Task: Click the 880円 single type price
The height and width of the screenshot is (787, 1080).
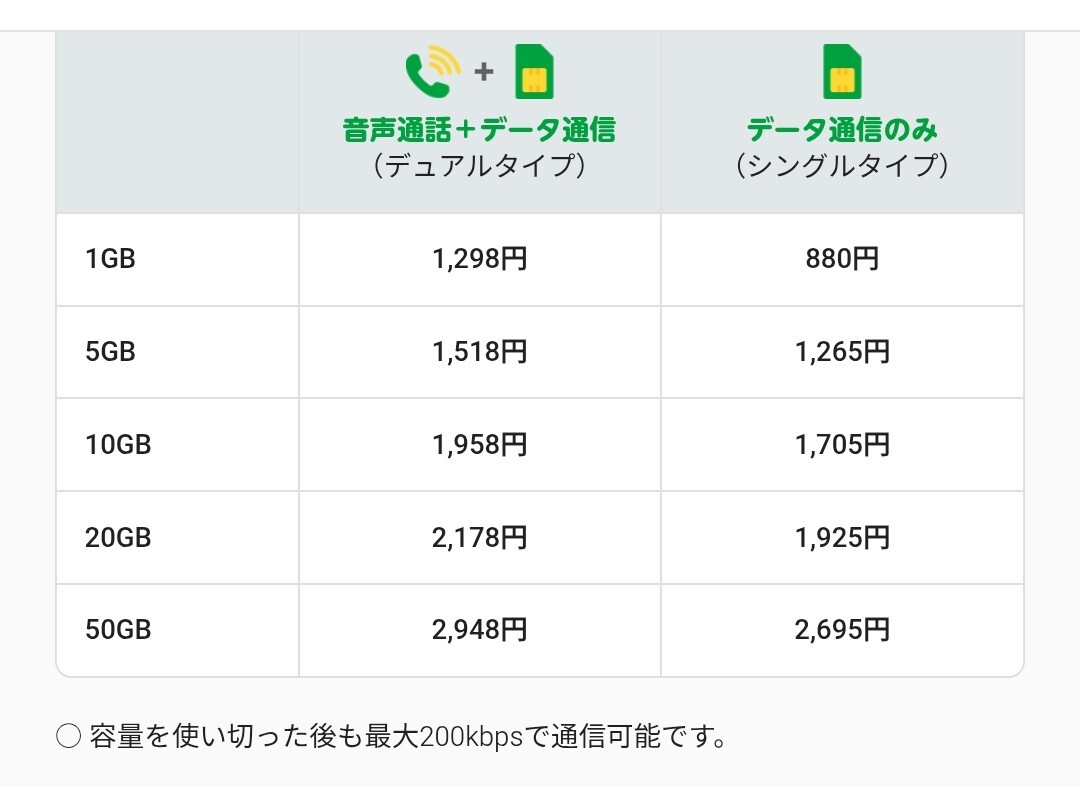Action: click(x=842, y=259)
